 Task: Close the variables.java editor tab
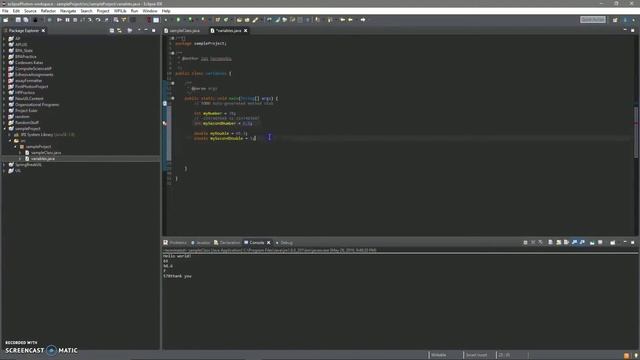click(x=246, y=31)
